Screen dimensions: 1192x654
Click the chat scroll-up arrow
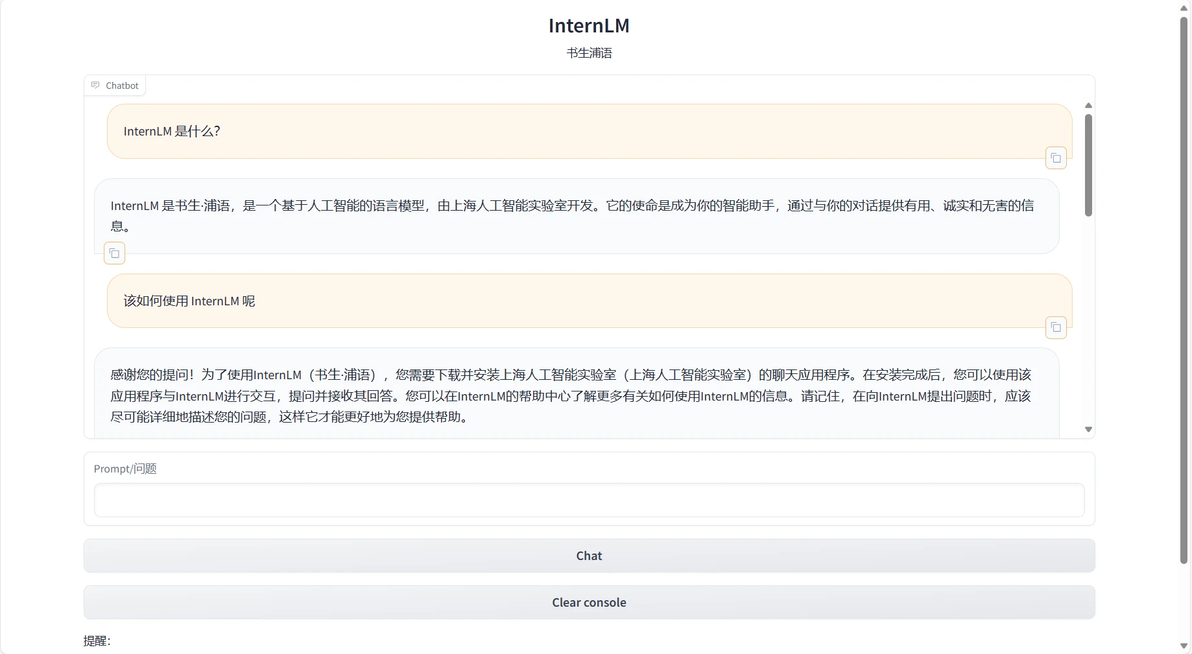(1088, 106)
